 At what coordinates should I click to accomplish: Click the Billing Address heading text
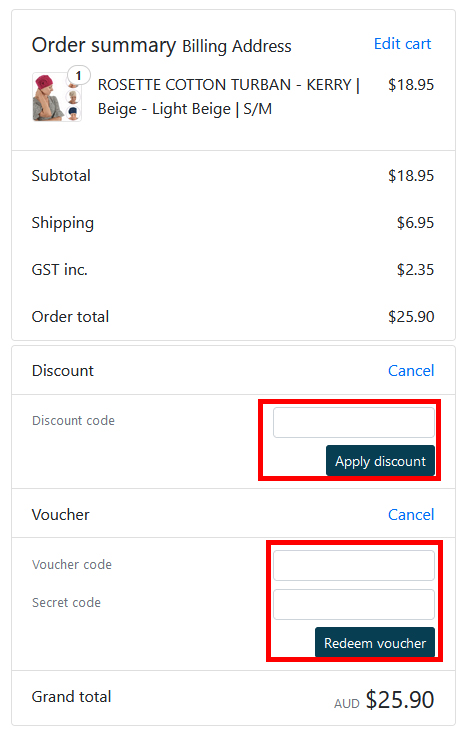click(237, 46)
